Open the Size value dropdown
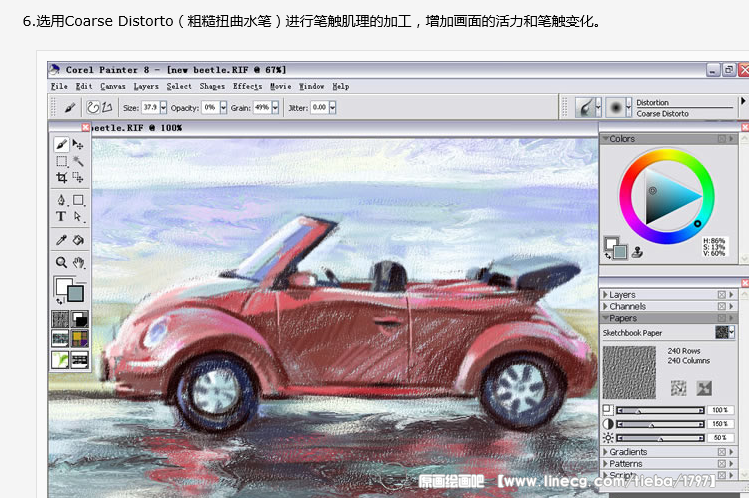The width and height of the screenshot is (749, 498). coord(163,107)
